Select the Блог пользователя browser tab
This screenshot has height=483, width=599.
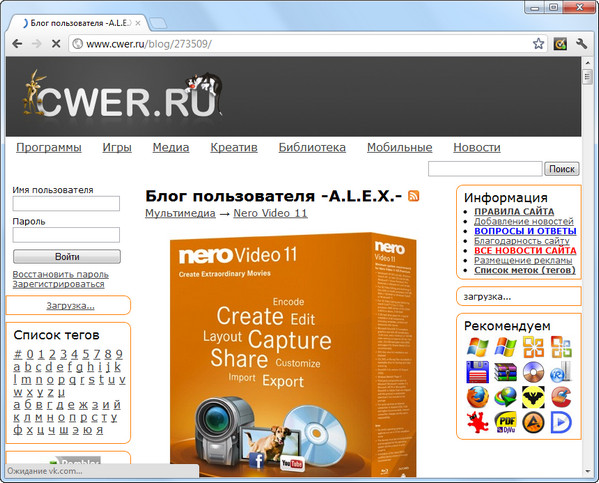click(x=78, y=23)
